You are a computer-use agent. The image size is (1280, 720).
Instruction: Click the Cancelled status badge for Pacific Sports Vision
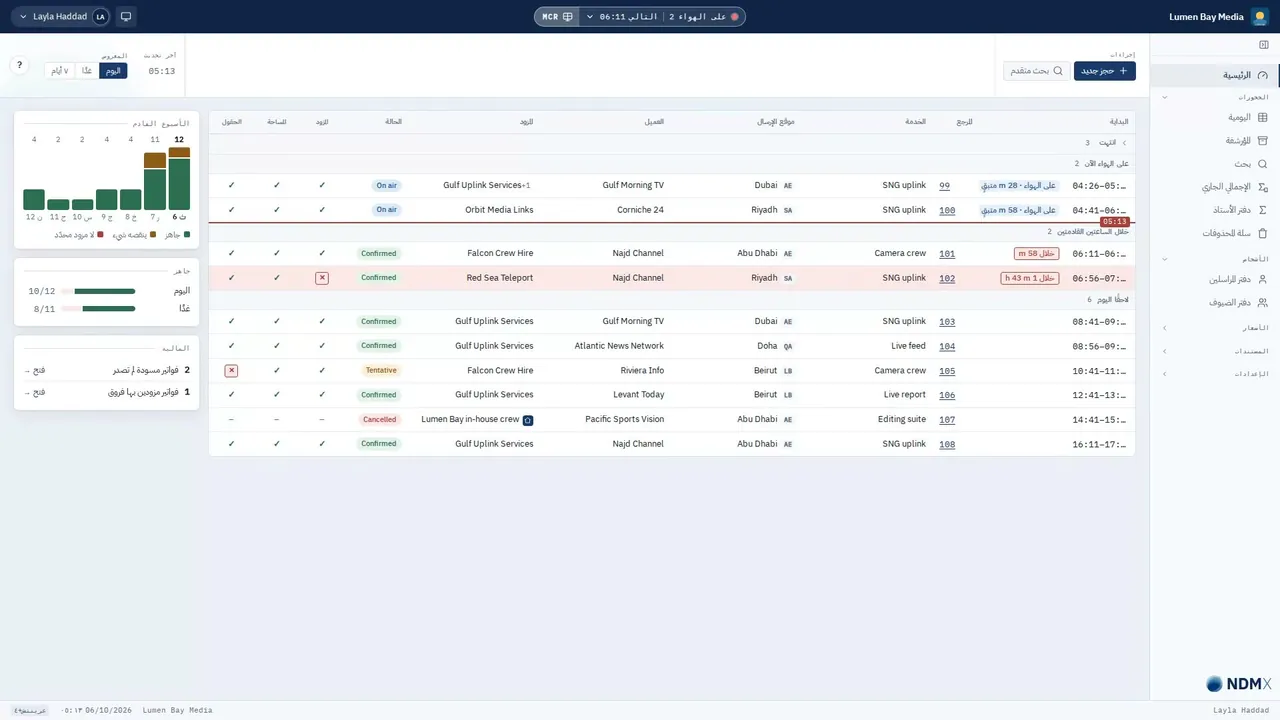(380, 420)
